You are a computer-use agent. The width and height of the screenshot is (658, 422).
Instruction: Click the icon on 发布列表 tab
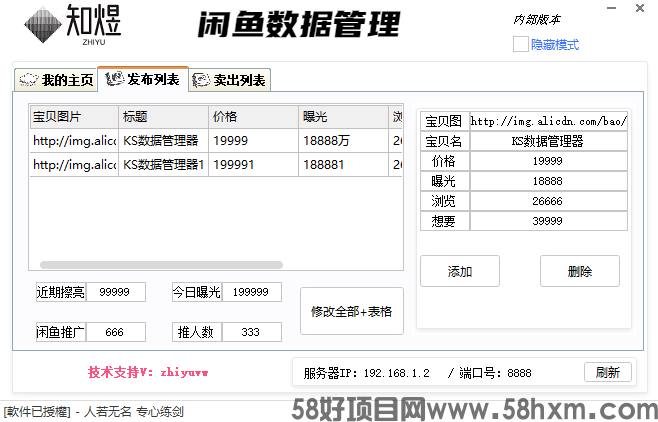tap(115, 78)
